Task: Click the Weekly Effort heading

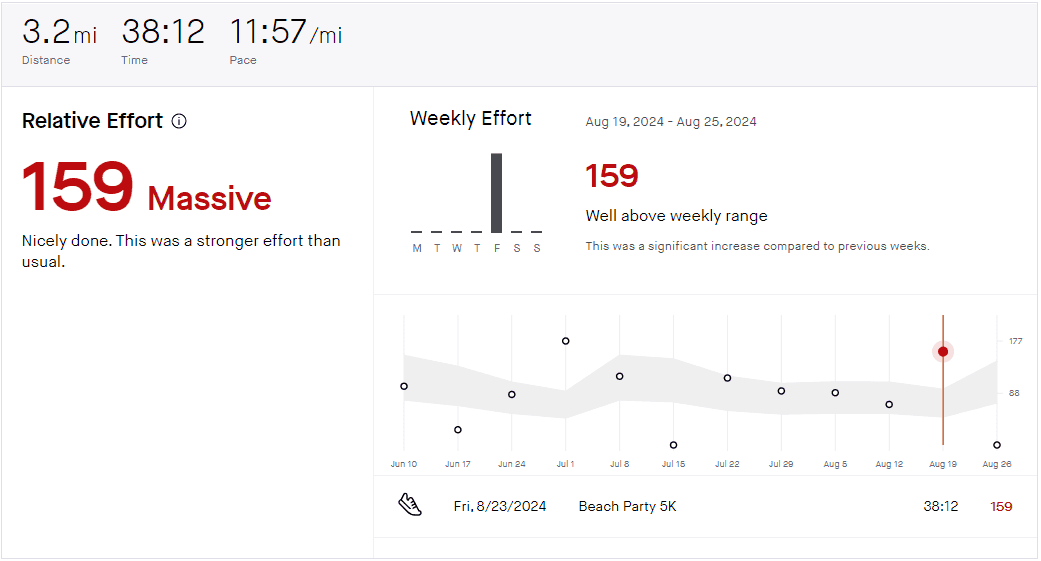Action: pos(471,118)
